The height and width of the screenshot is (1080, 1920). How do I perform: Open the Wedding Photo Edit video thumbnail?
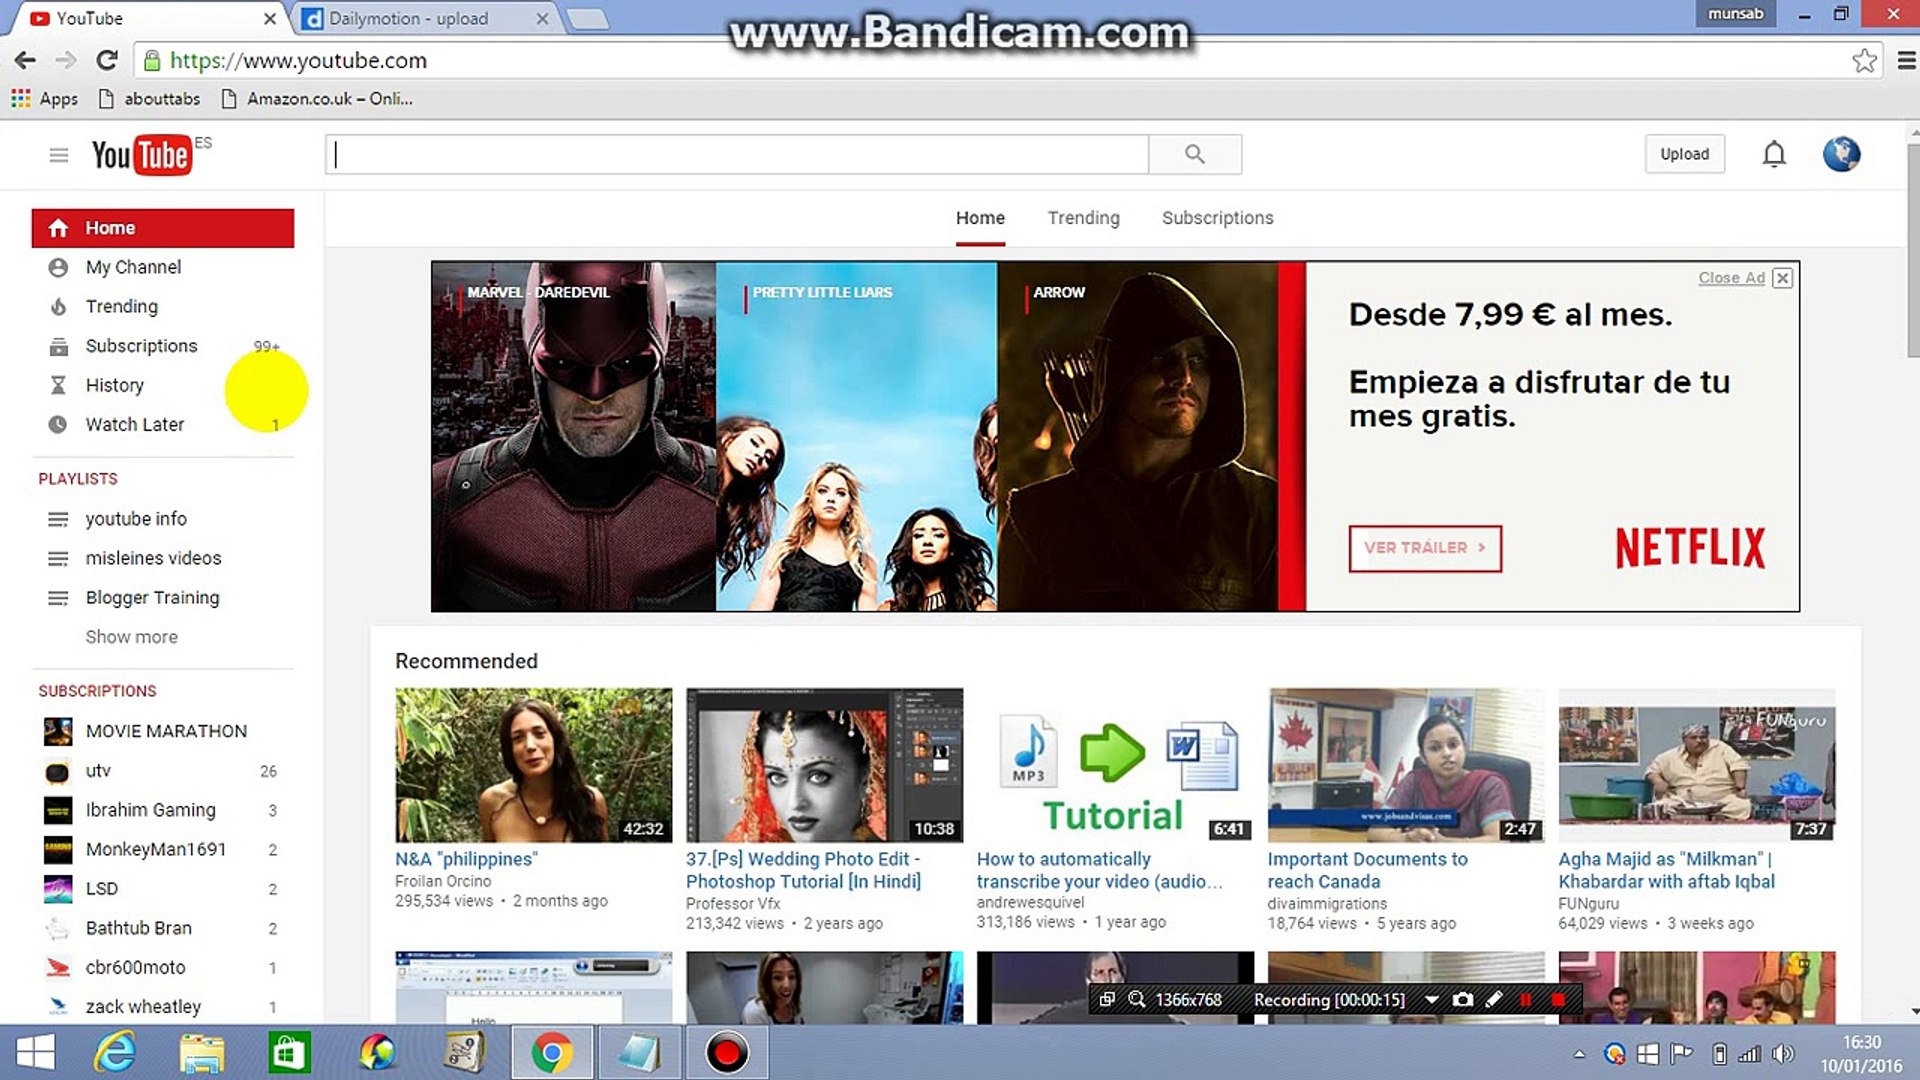coord(824,765)
